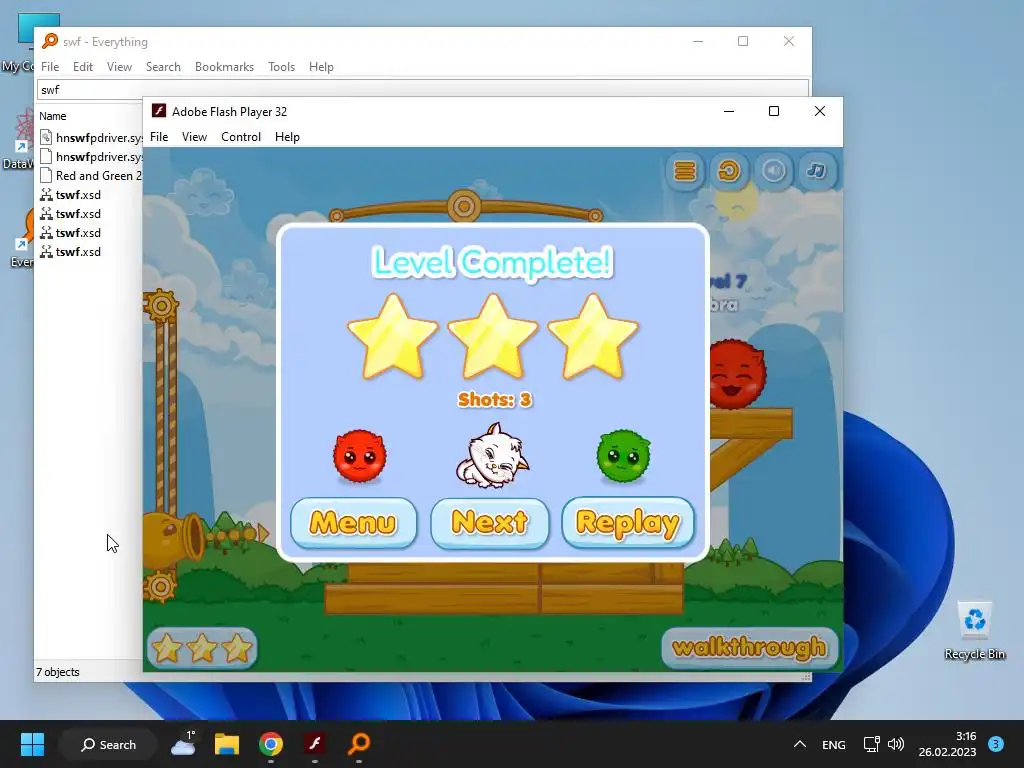Screen dimensions: 1024x768
Task: Open Everything View menu
Action: (x=120, y=67)
